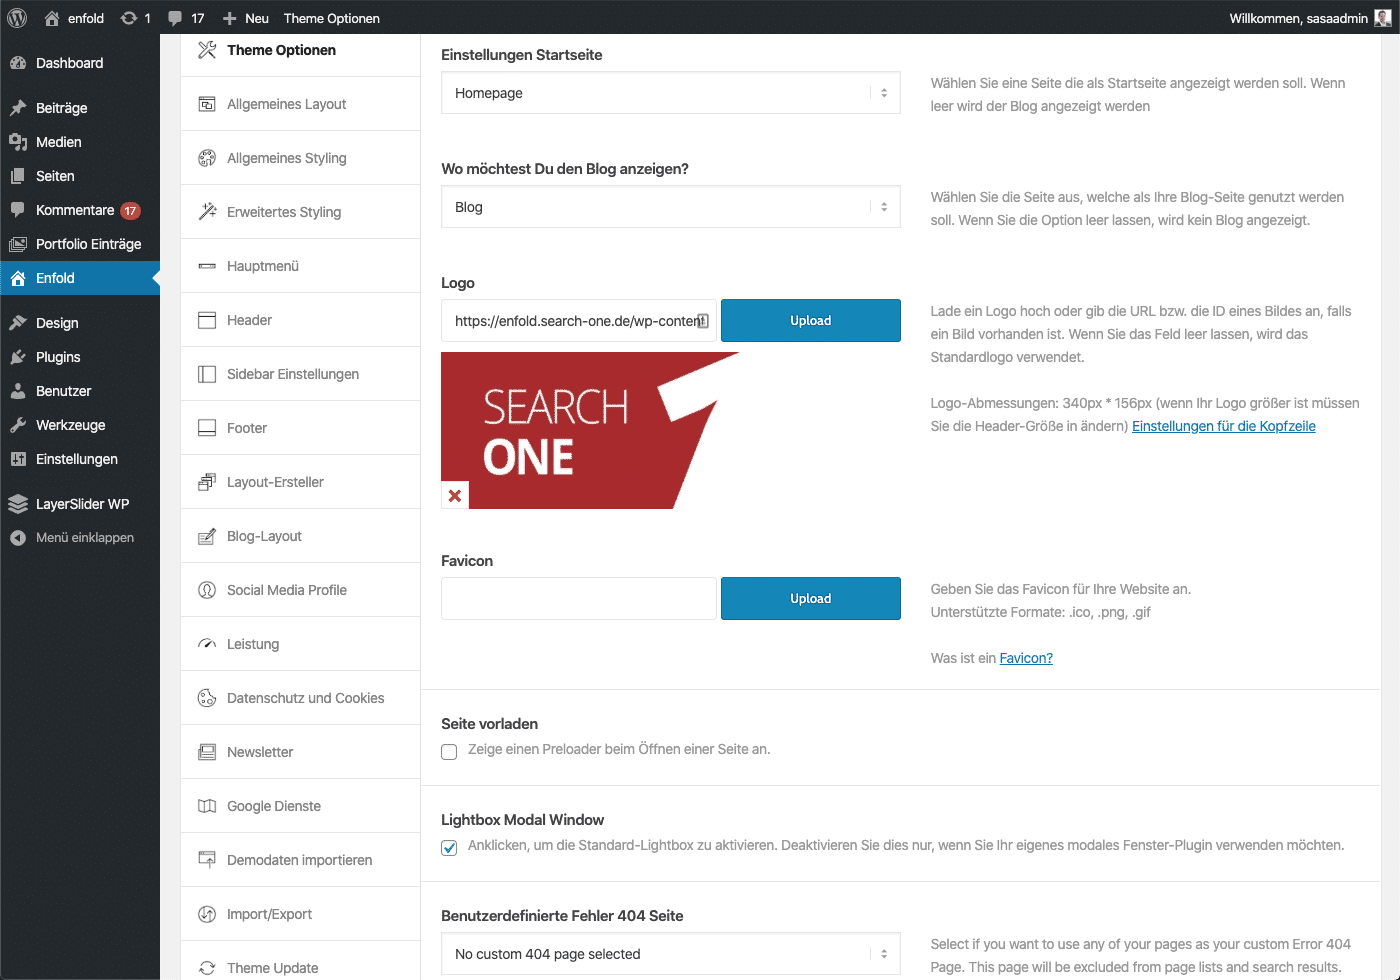Image resolution: width=1400 pixels, height=980 pixels.
Task: Switch to Layout-Ersteller tab
Action: [300, 482]
